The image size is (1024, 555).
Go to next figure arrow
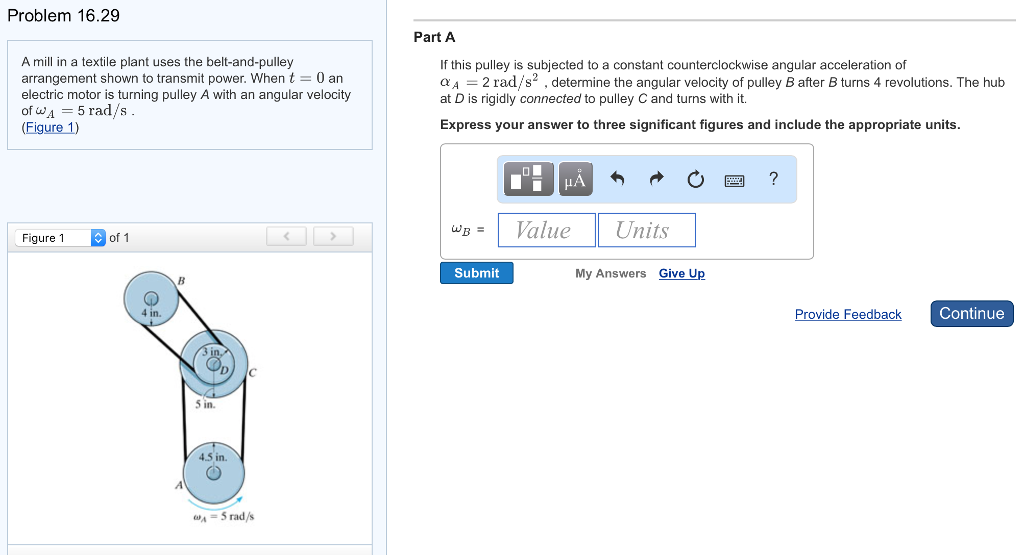[334, 237]
